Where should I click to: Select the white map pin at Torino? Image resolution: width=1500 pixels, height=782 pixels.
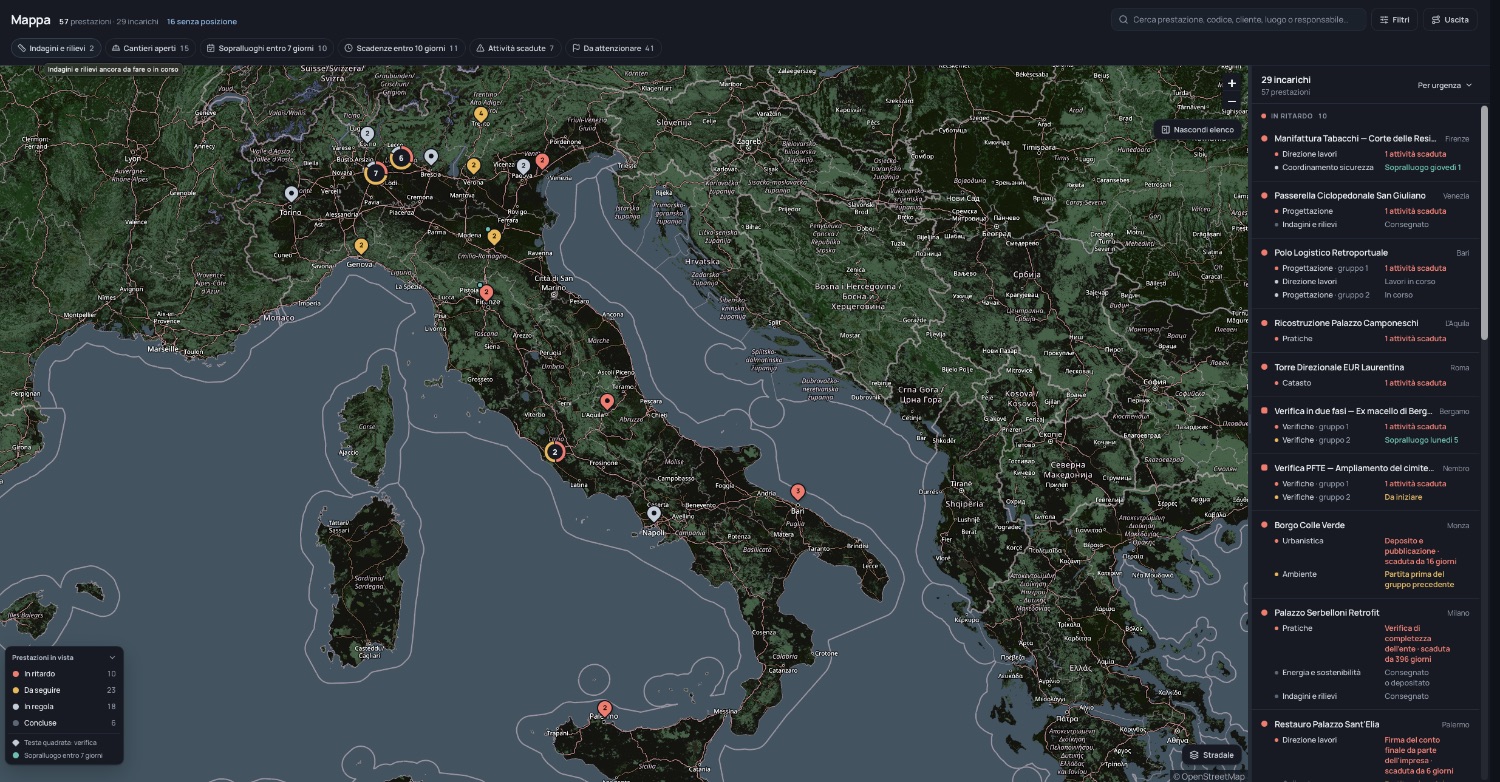pos(291,194)
